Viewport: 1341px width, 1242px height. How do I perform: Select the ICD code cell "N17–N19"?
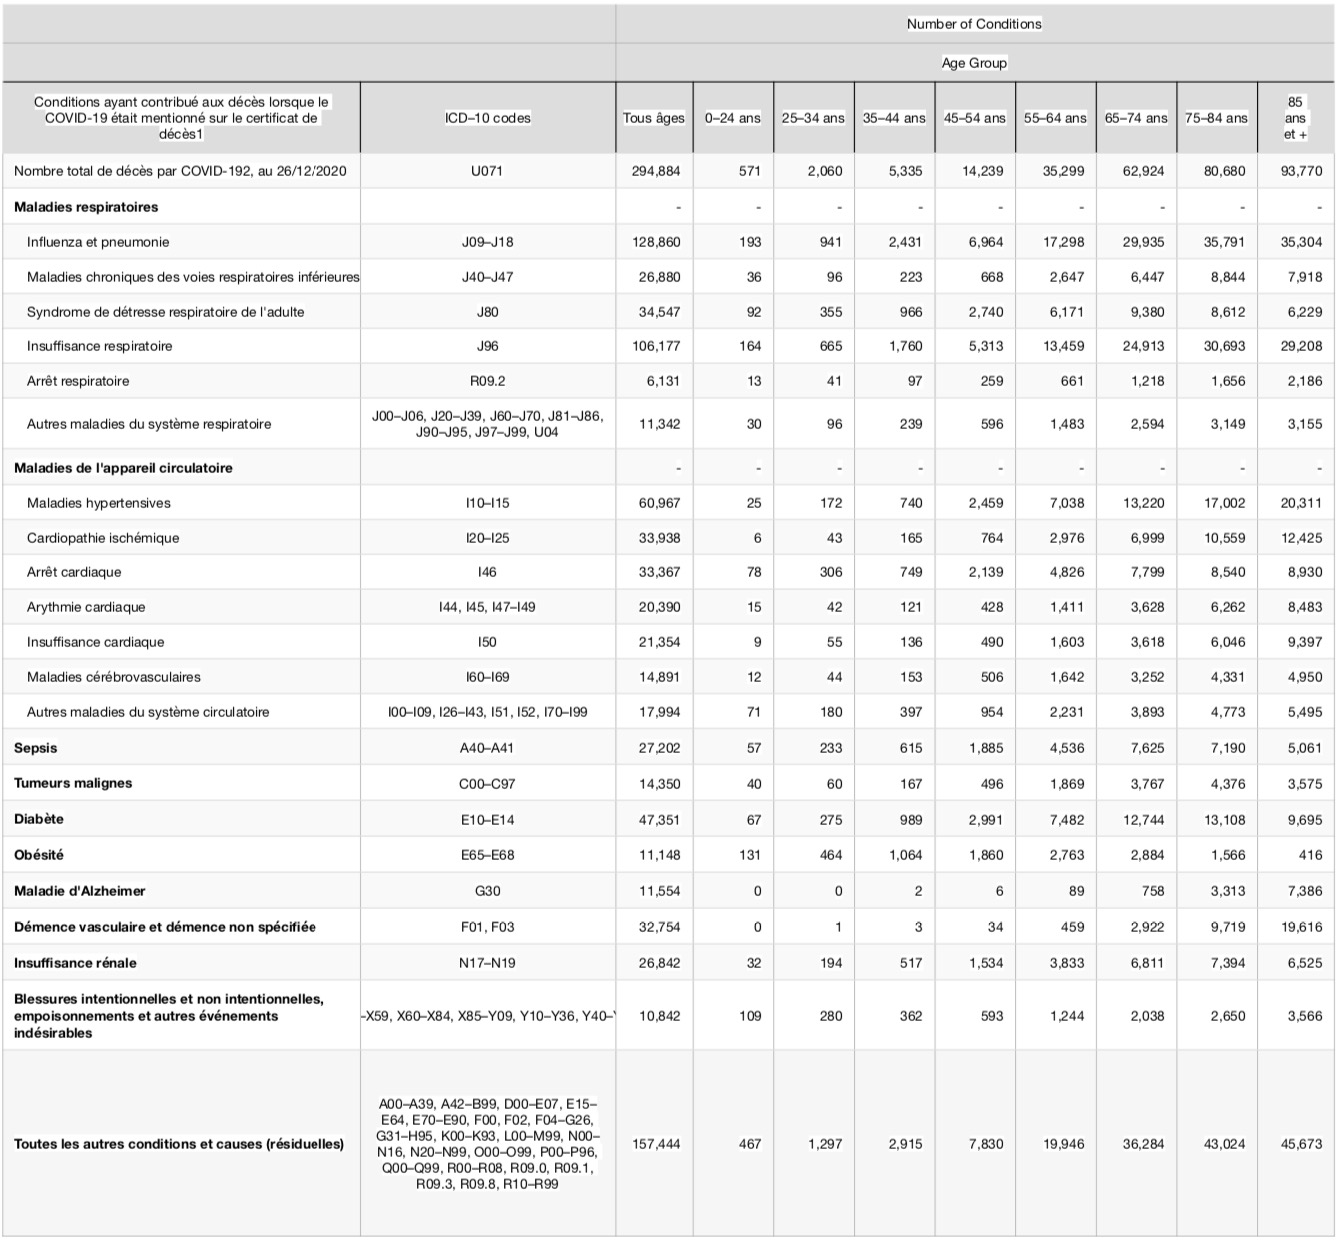pos(487,963)
